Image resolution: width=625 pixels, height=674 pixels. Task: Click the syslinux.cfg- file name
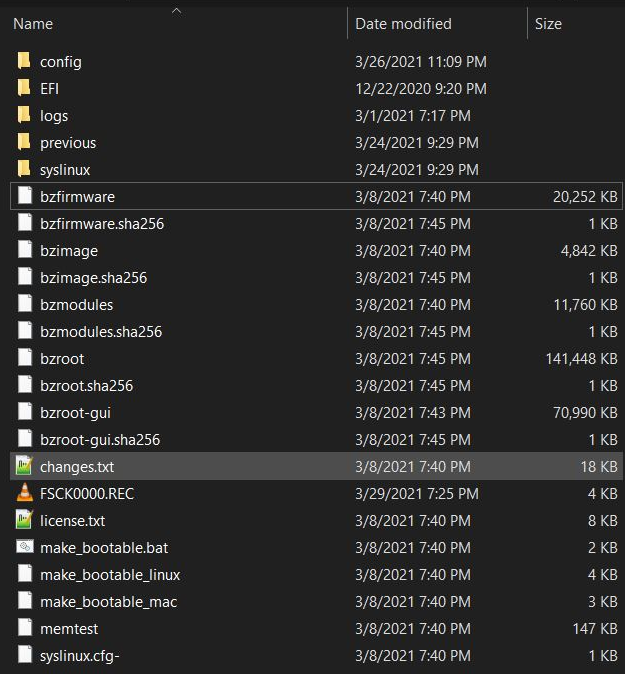pyautogui.click(x=80, y=656)
